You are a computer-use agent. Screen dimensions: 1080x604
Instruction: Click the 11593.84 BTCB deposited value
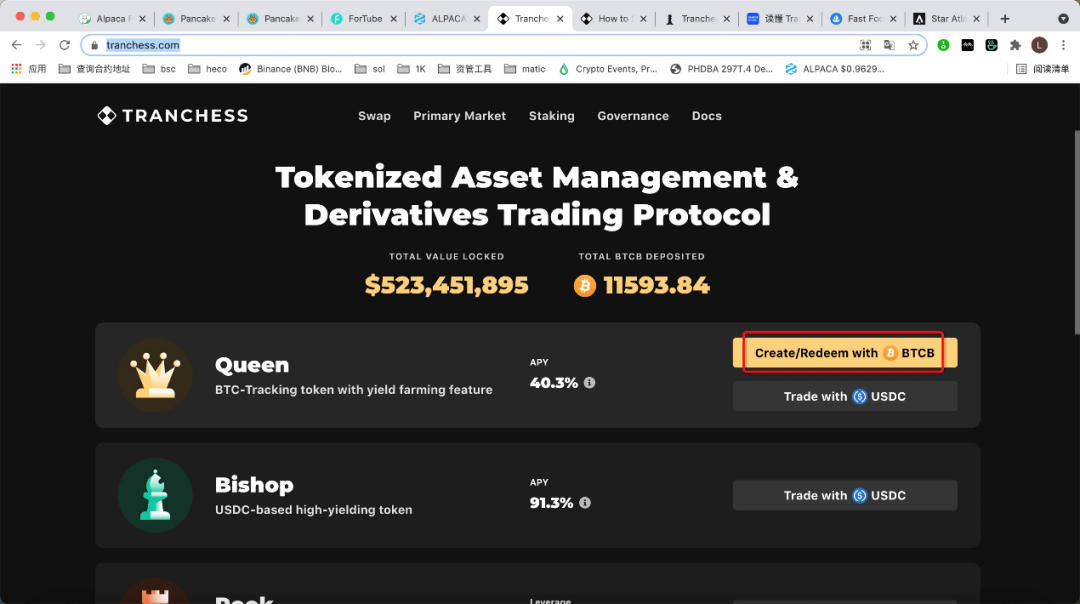656,285
